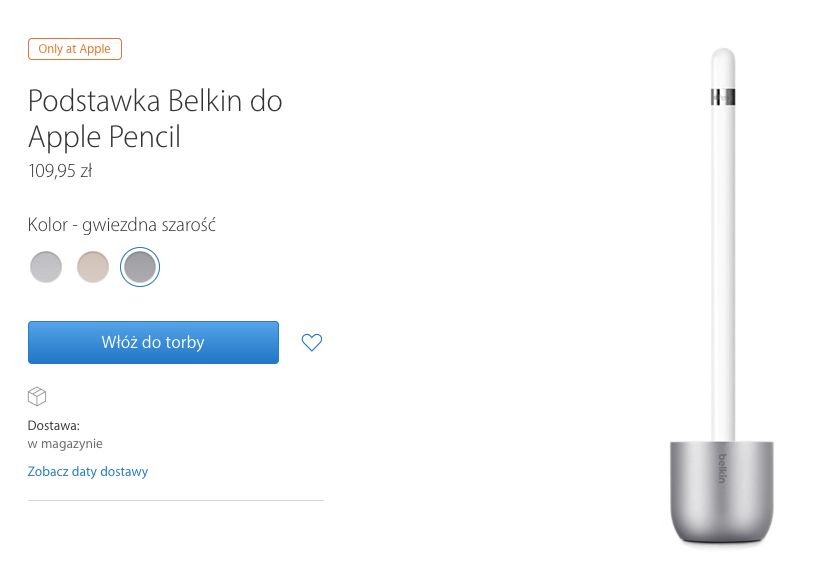831x582 pixels.
Task: Select the gold color swatch
Action: click(x=93, y=267)
